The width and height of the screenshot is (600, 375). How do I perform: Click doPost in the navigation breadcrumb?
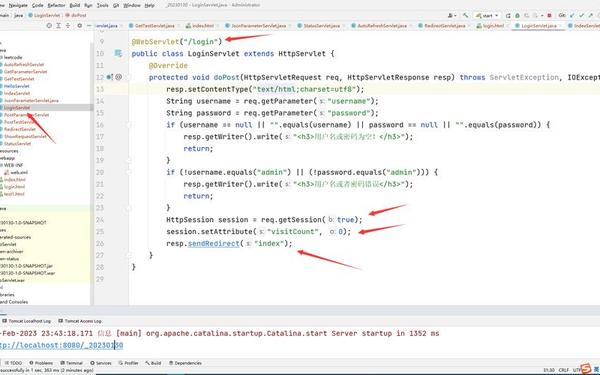pos(76,15)
